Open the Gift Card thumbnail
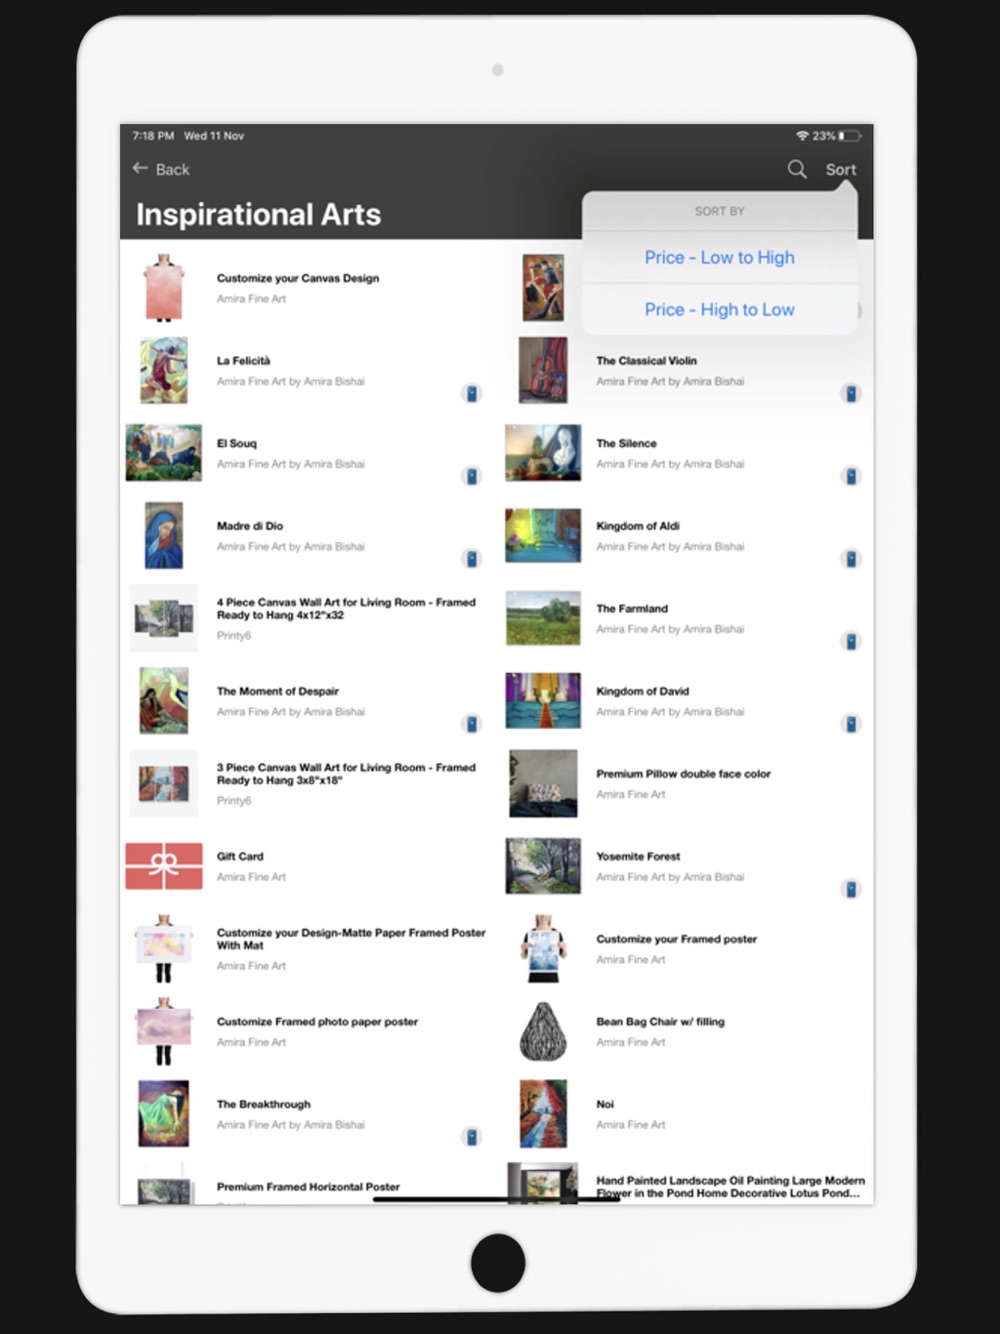This screenshot has height=1334, width=1000. point(164,866)
